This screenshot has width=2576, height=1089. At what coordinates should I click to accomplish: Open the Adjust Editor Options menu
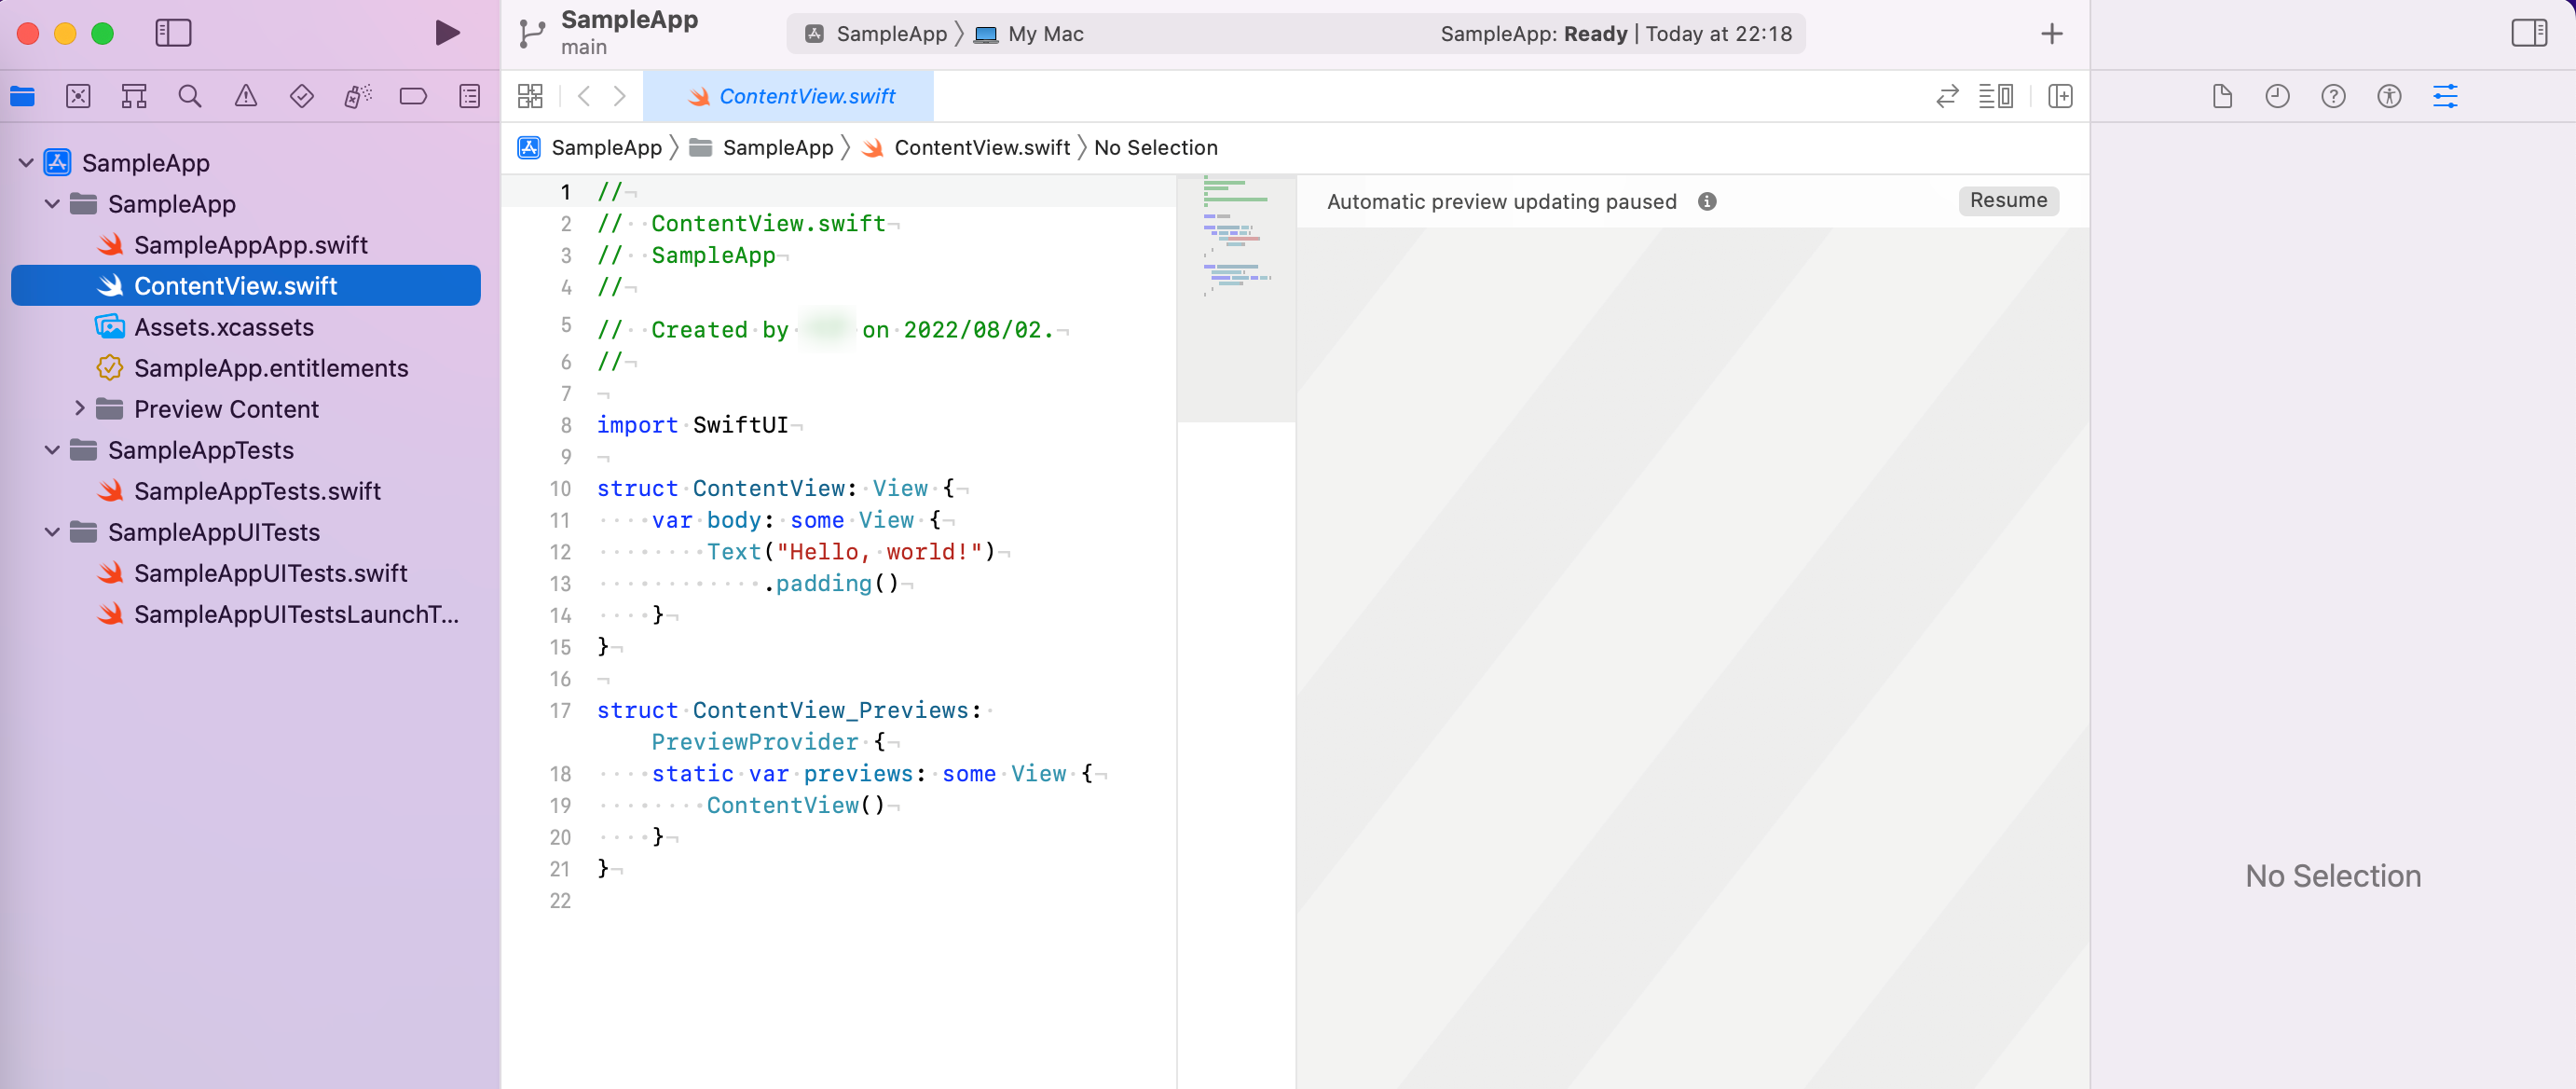click(1995, 96)
